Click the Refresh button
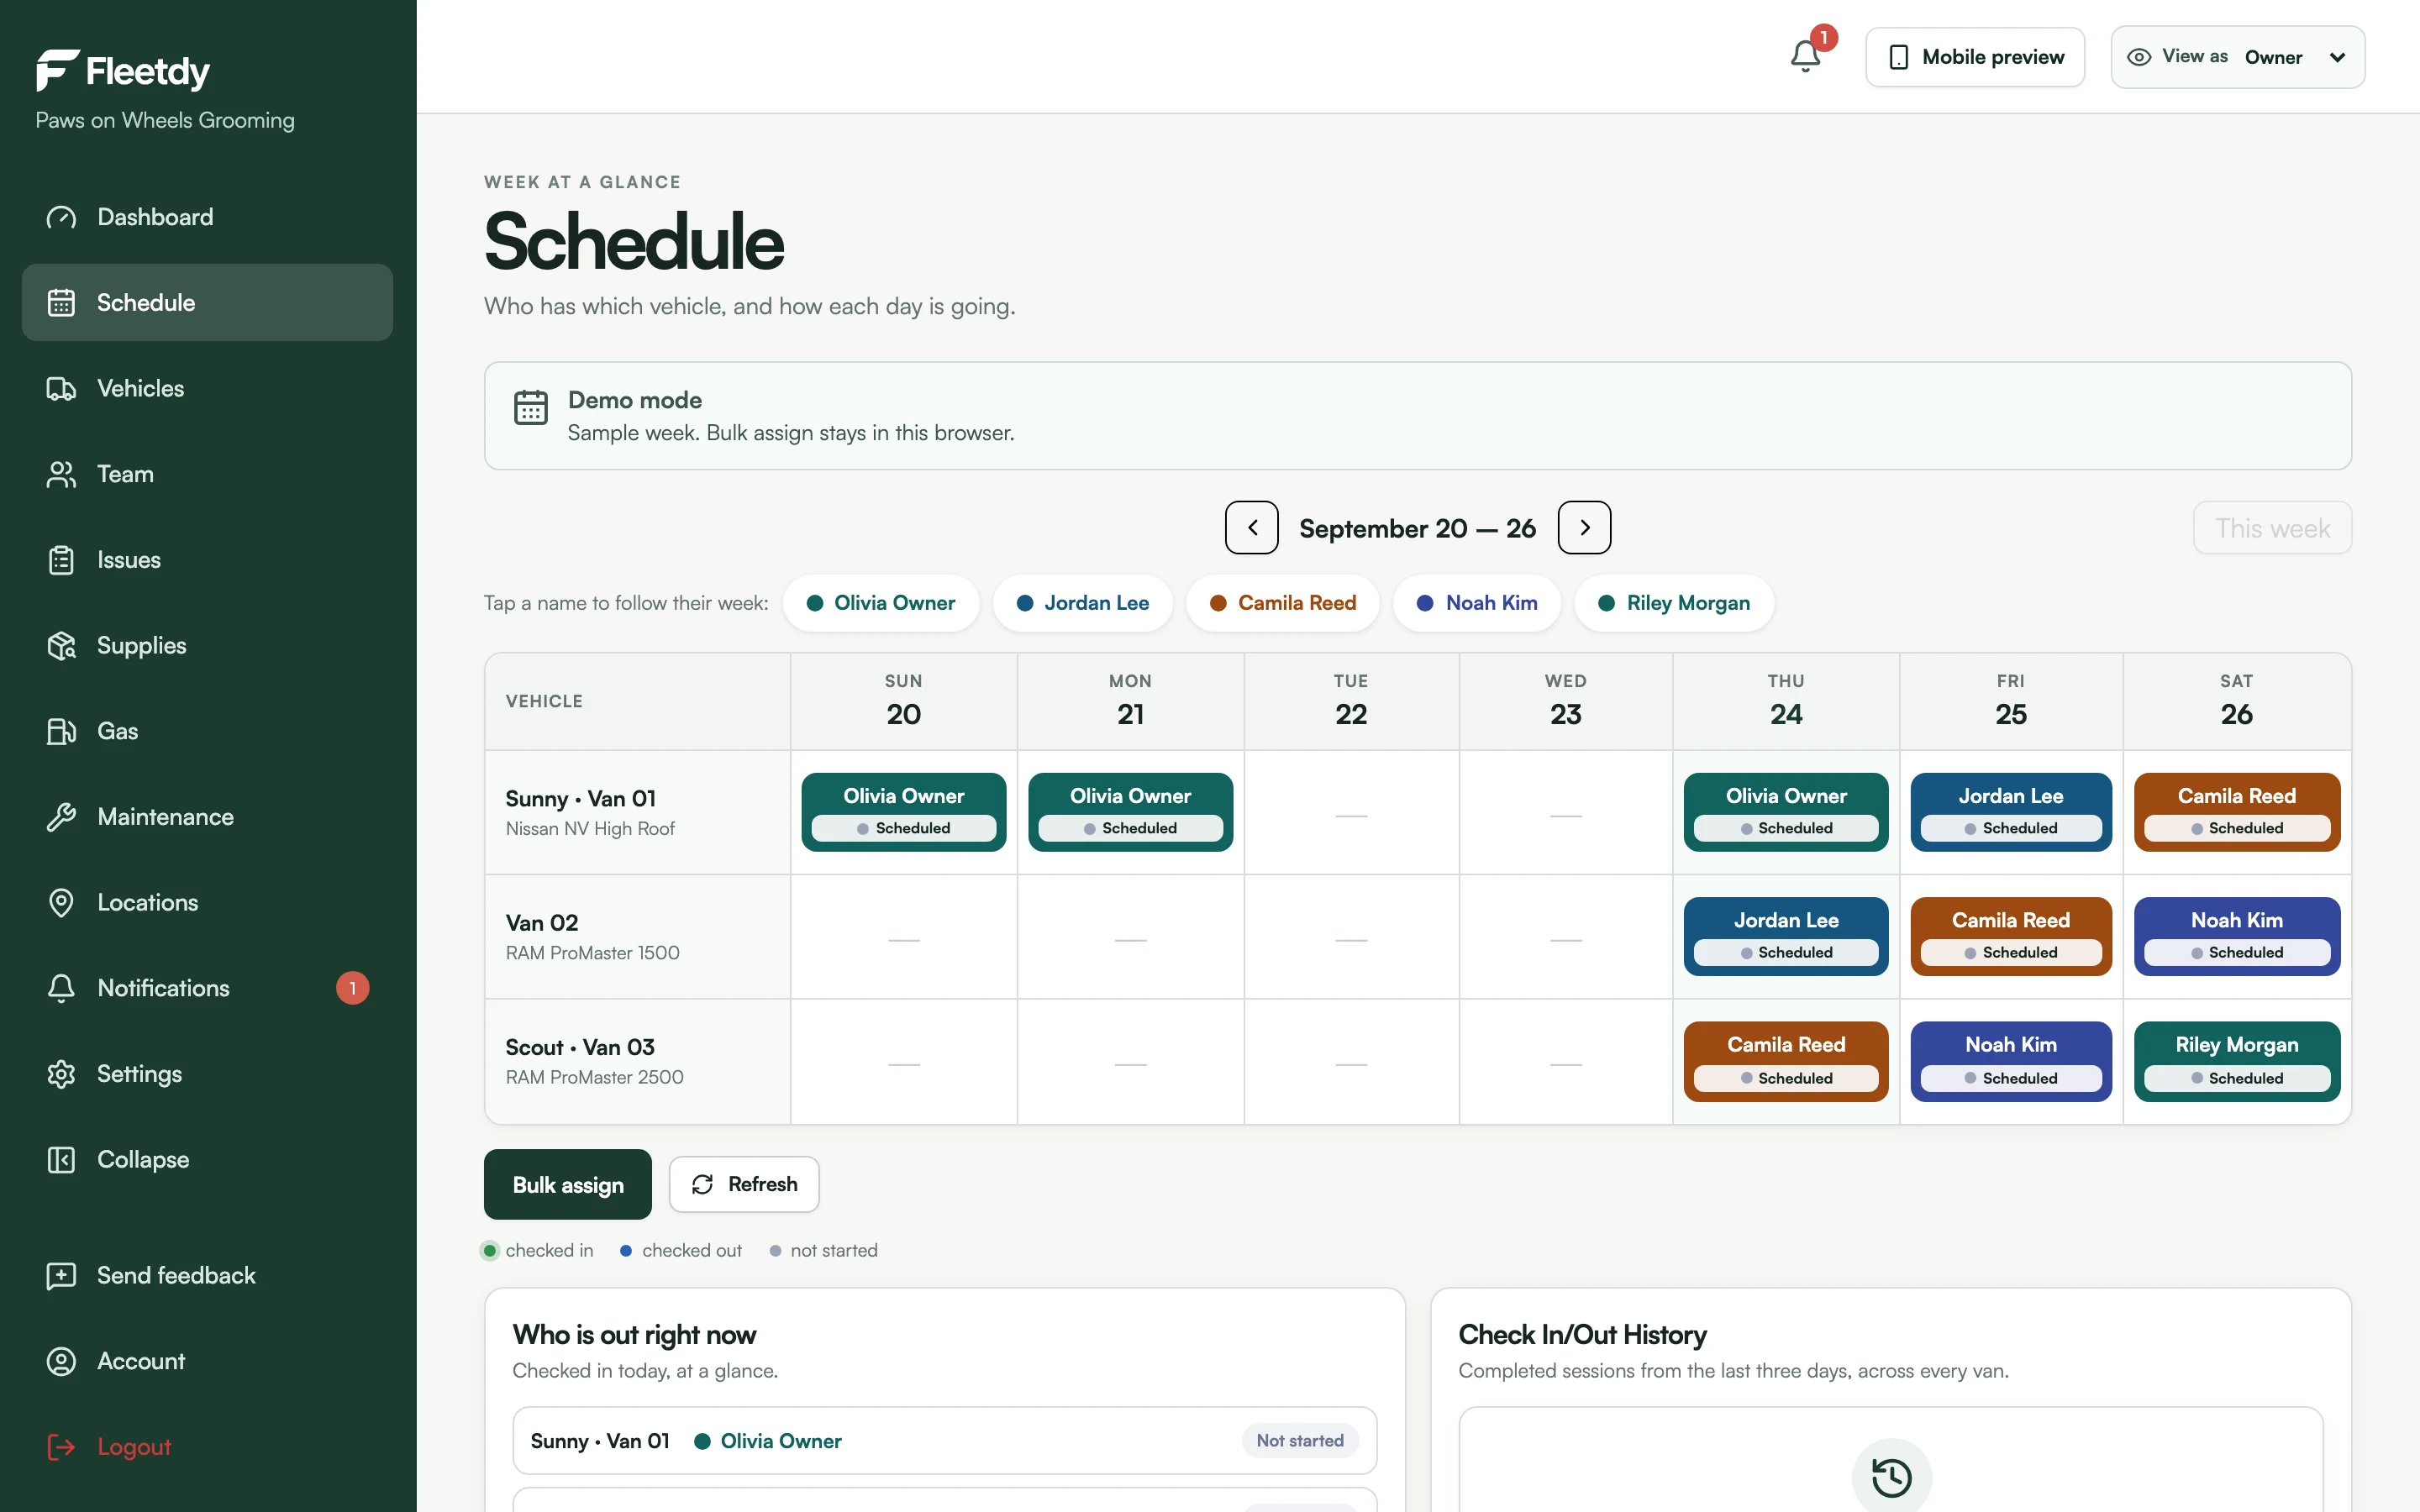This screenshot has height=1512, width=2420. 744,1184
